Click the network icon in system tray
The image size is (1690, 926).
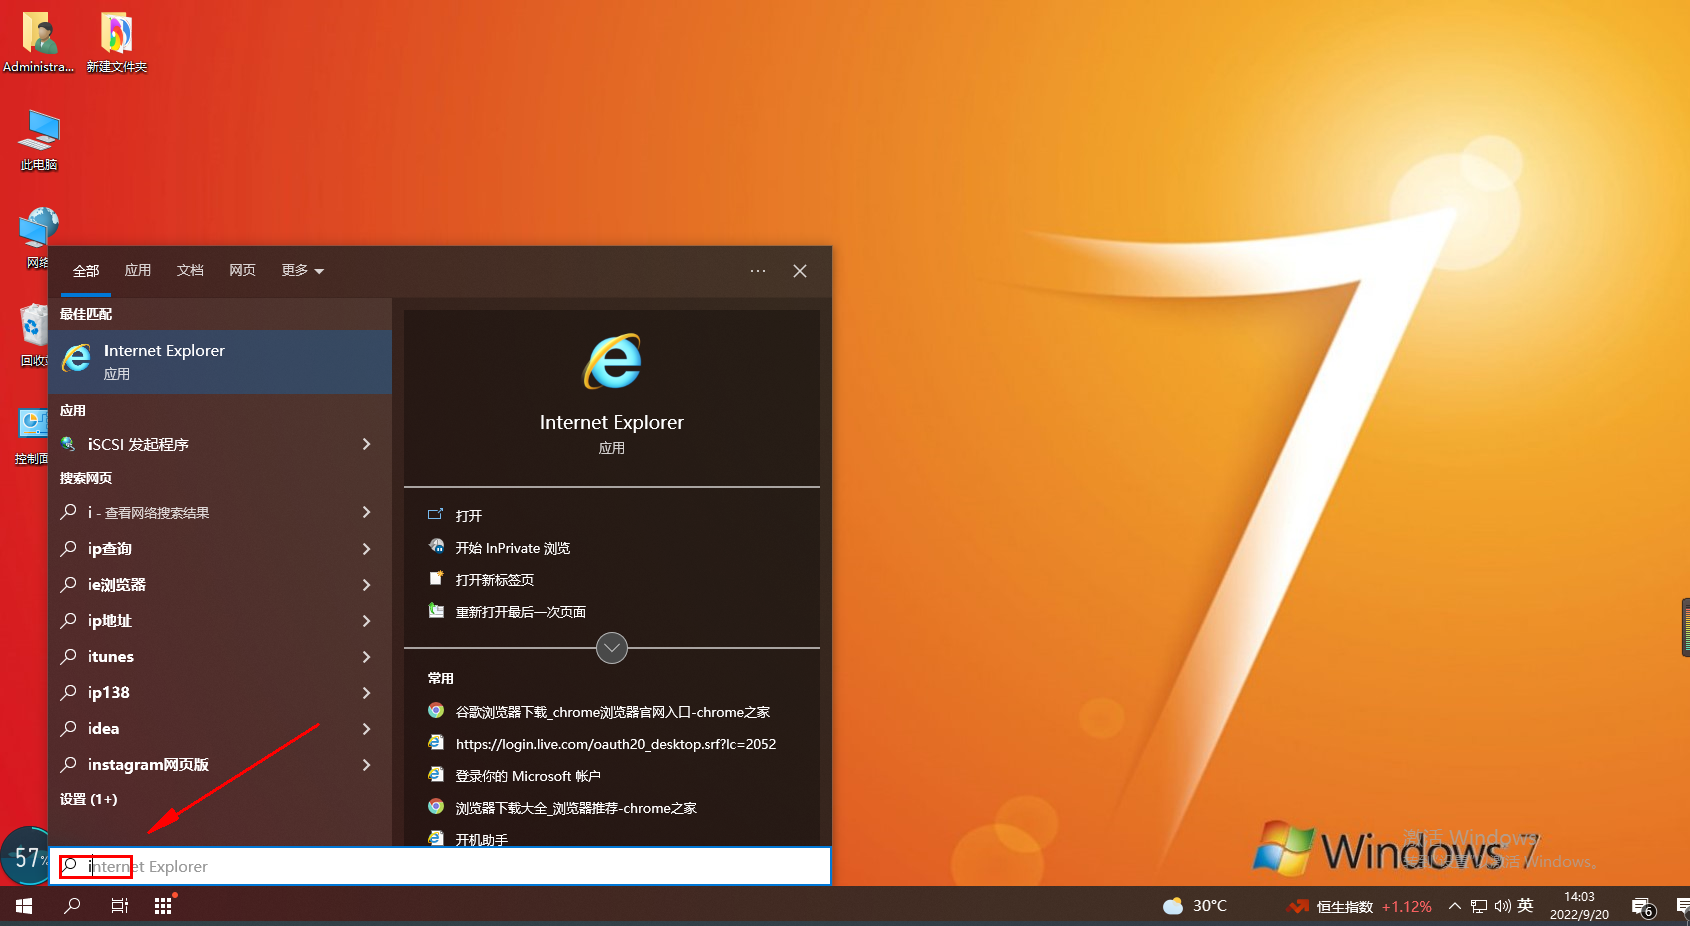1479,906
